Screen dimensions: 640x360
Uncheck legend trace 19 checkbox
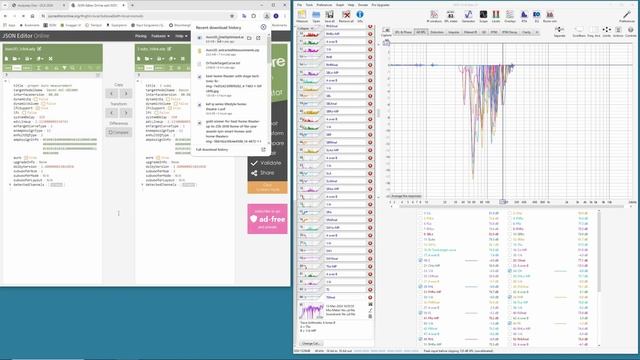click(420, 260)
